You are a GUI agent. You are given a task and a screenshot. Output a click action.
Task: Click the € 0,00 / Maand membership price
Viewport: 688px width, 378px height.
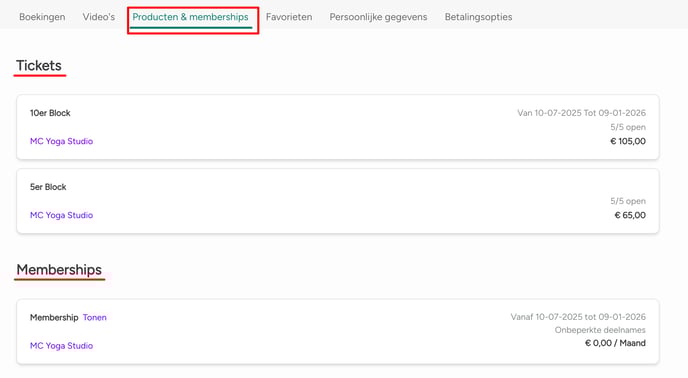615,343
